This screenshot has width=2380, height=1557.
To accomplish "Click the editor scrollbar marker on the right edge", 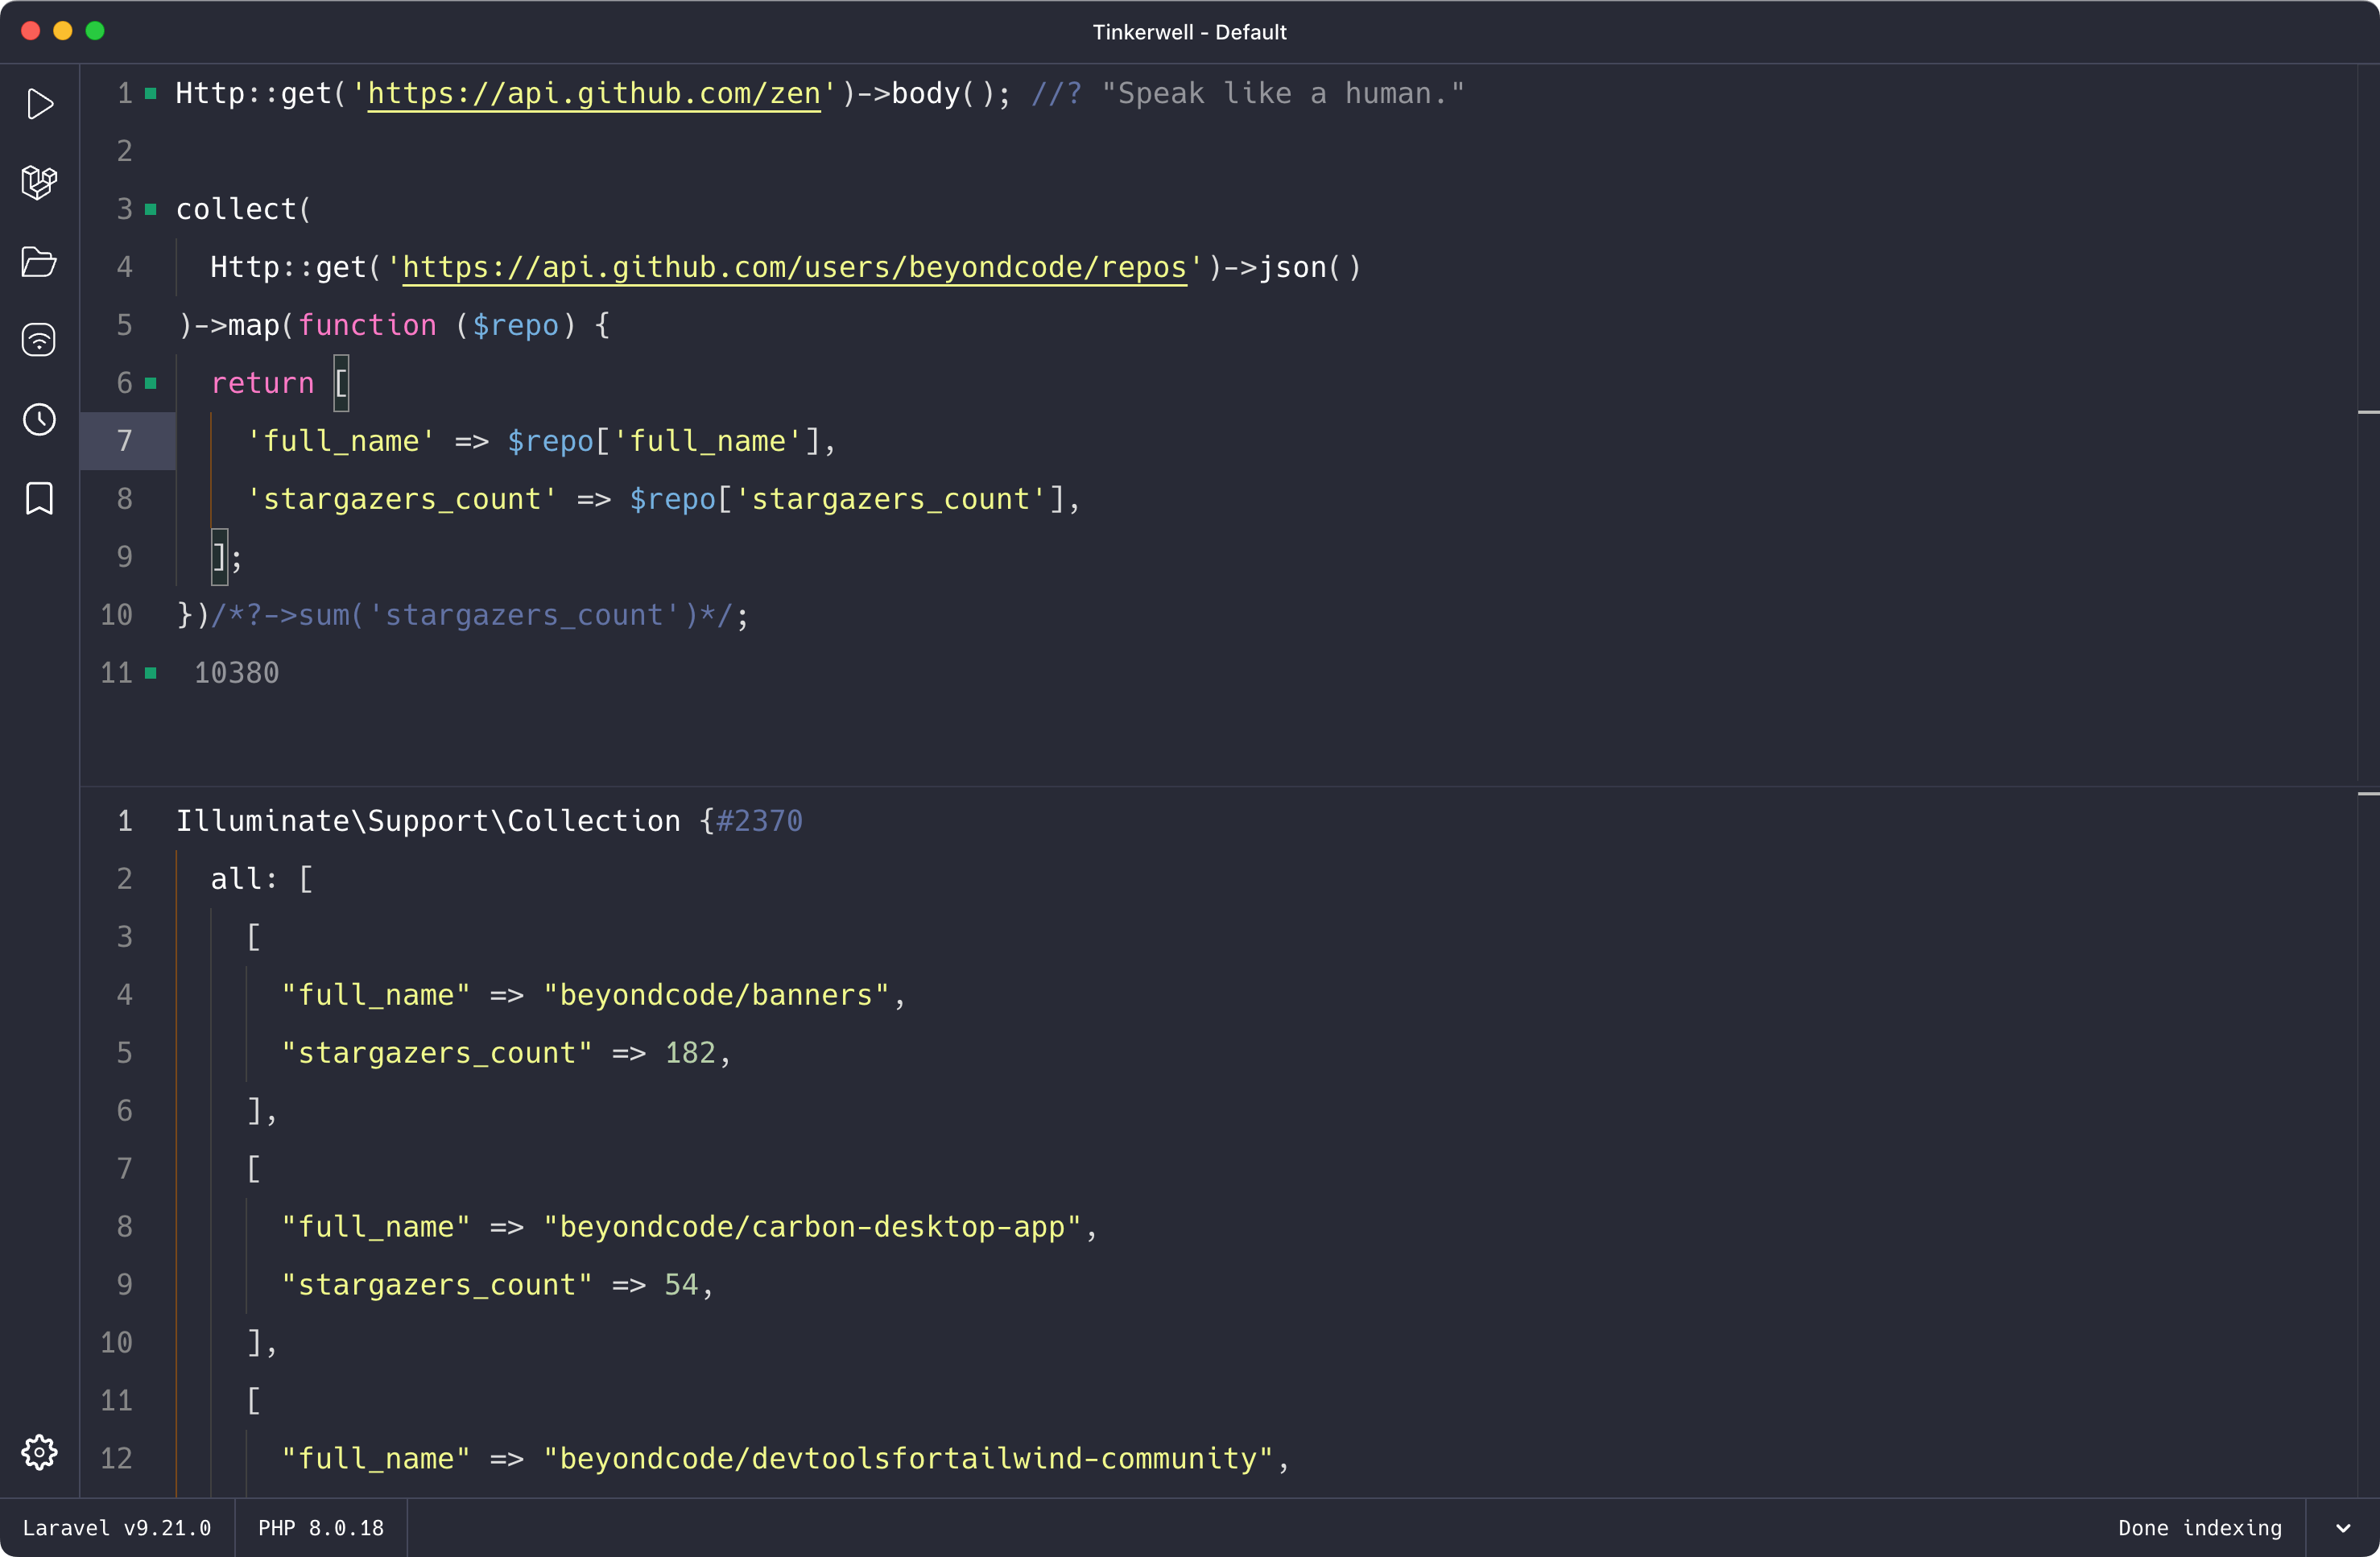I will [x=2368, y=412].
